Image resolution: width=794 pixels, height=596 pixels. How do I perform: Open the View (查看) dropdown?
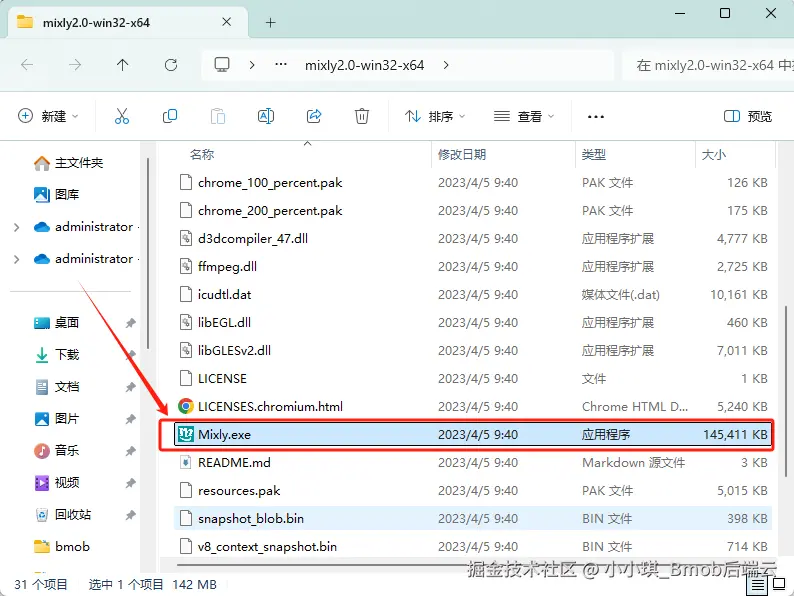pyautogui.click(x=524, y=116)
